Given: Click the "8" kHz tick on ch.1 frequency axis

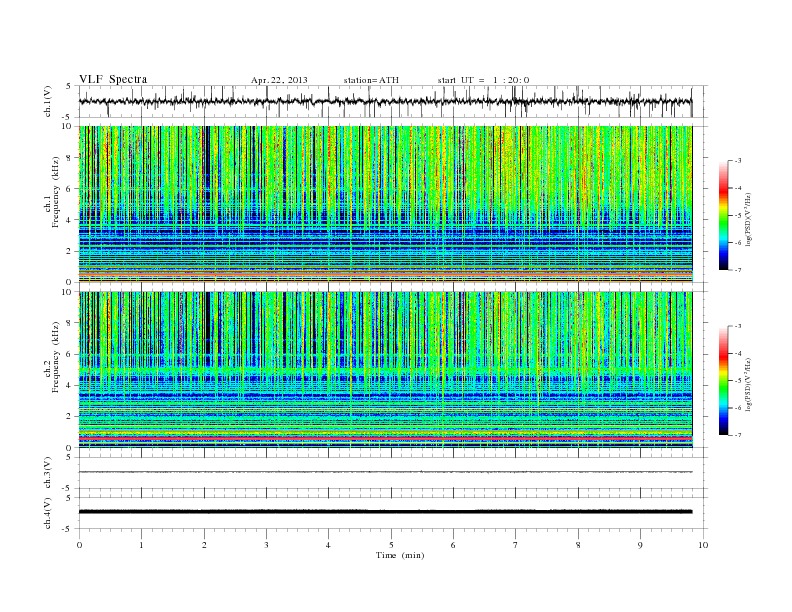Looking at the screenshot, I should (70, 158).
